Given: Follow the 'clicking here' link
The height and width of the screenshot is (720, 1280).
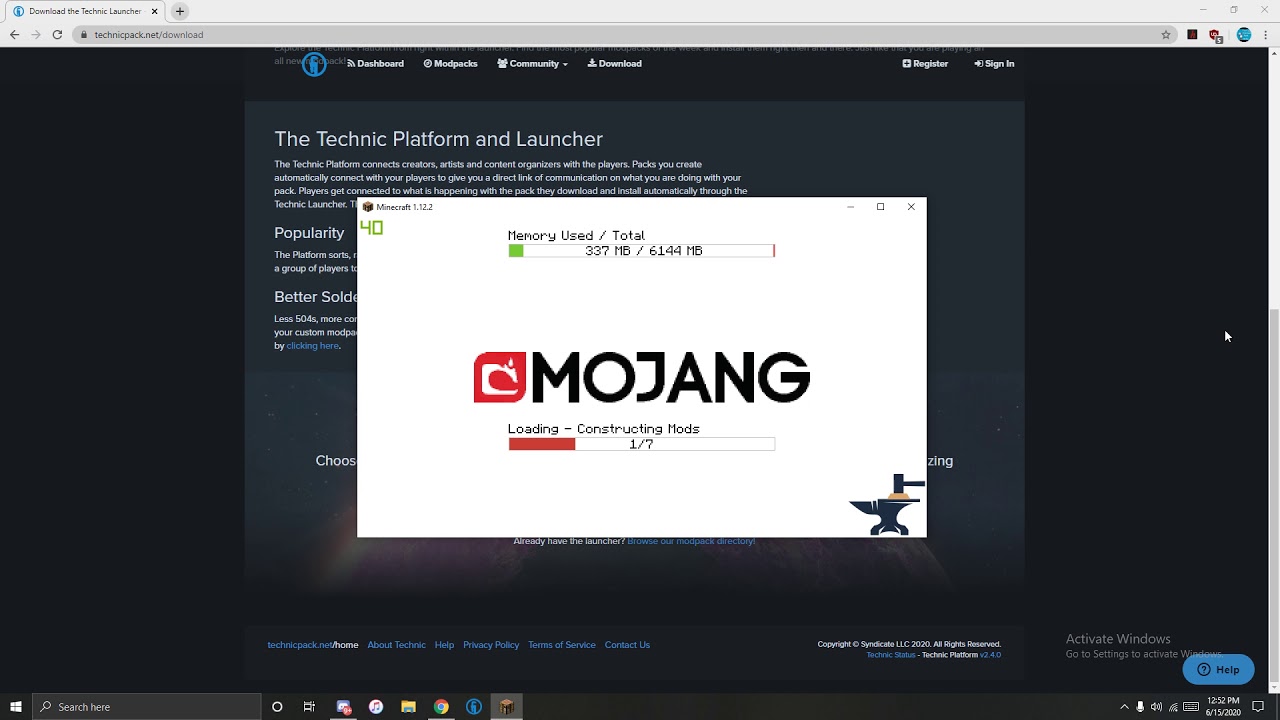Looking at the screenshot, I should coord(312,346).
